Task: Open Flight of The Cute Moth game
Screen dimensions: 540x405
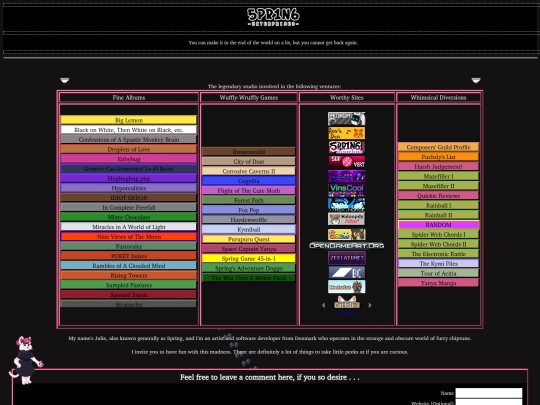Action: (x=249, y=190)
